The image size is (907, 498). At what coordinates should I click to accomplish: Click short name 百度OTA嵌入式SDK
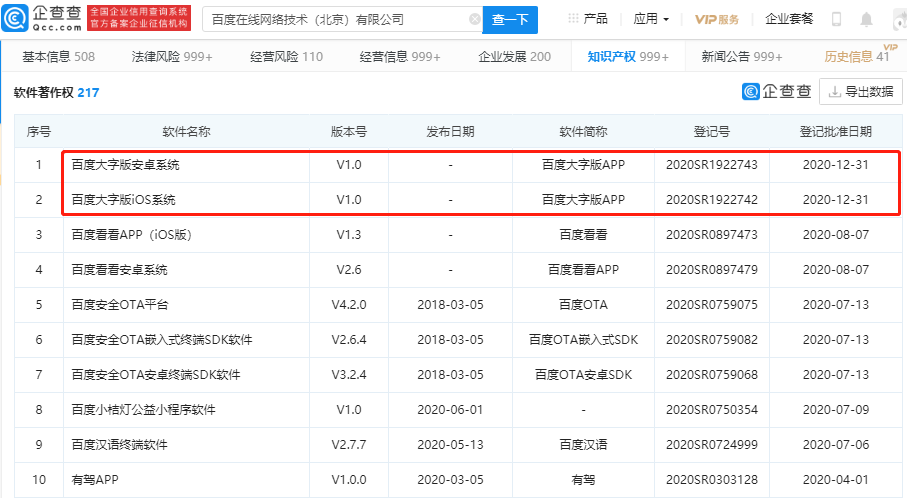[x=583, y=340]
